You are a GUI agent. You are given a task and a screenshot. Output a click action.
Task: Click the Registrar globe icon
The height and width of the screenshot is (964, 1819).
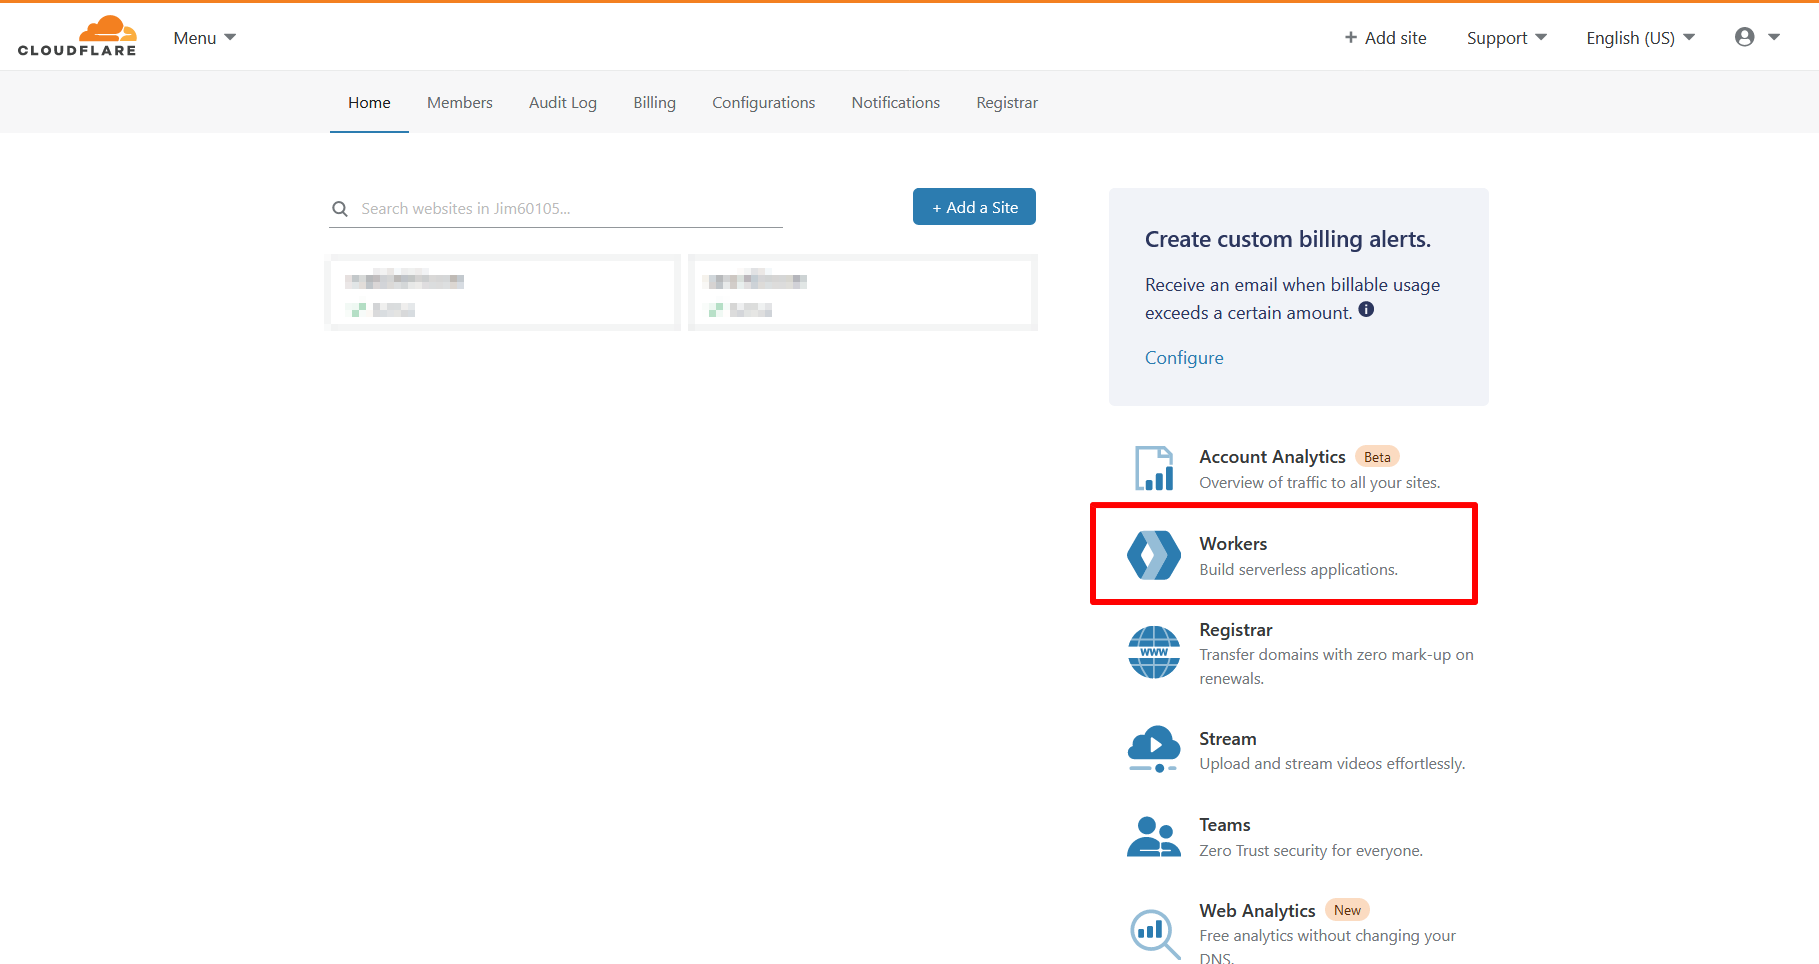tap(1154, 652)
